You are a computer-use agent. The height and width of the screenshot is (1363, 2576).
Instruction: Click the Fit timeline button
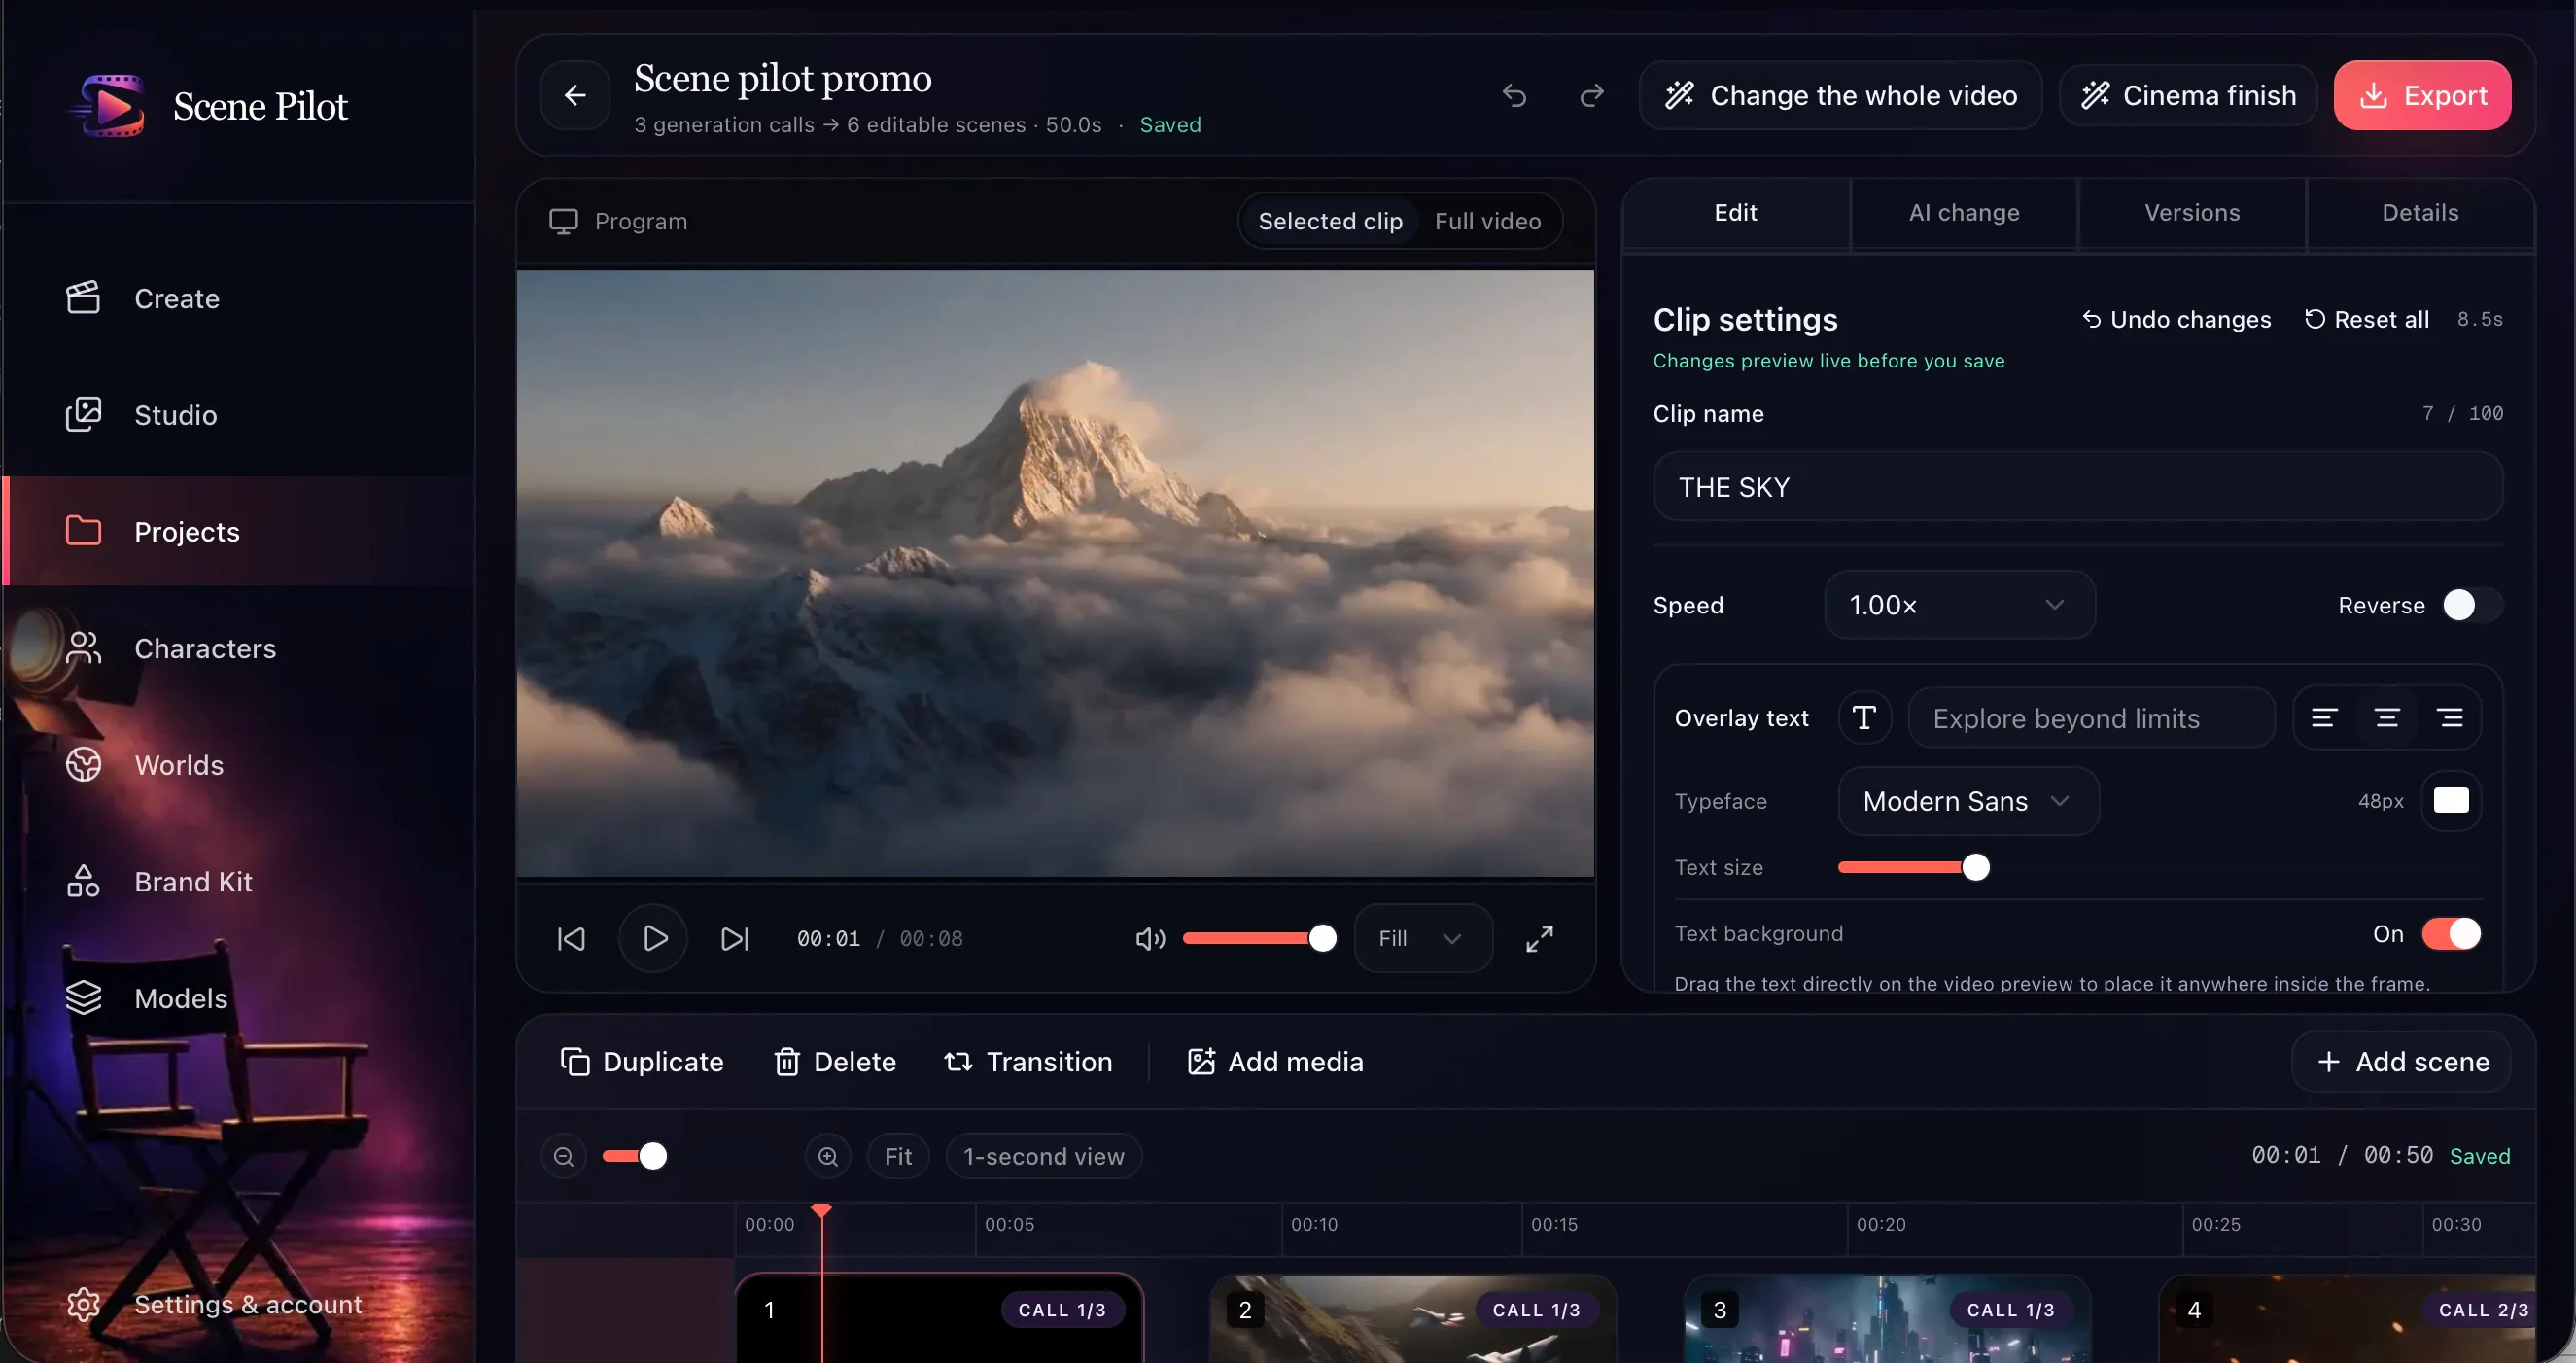(898, 1156)
